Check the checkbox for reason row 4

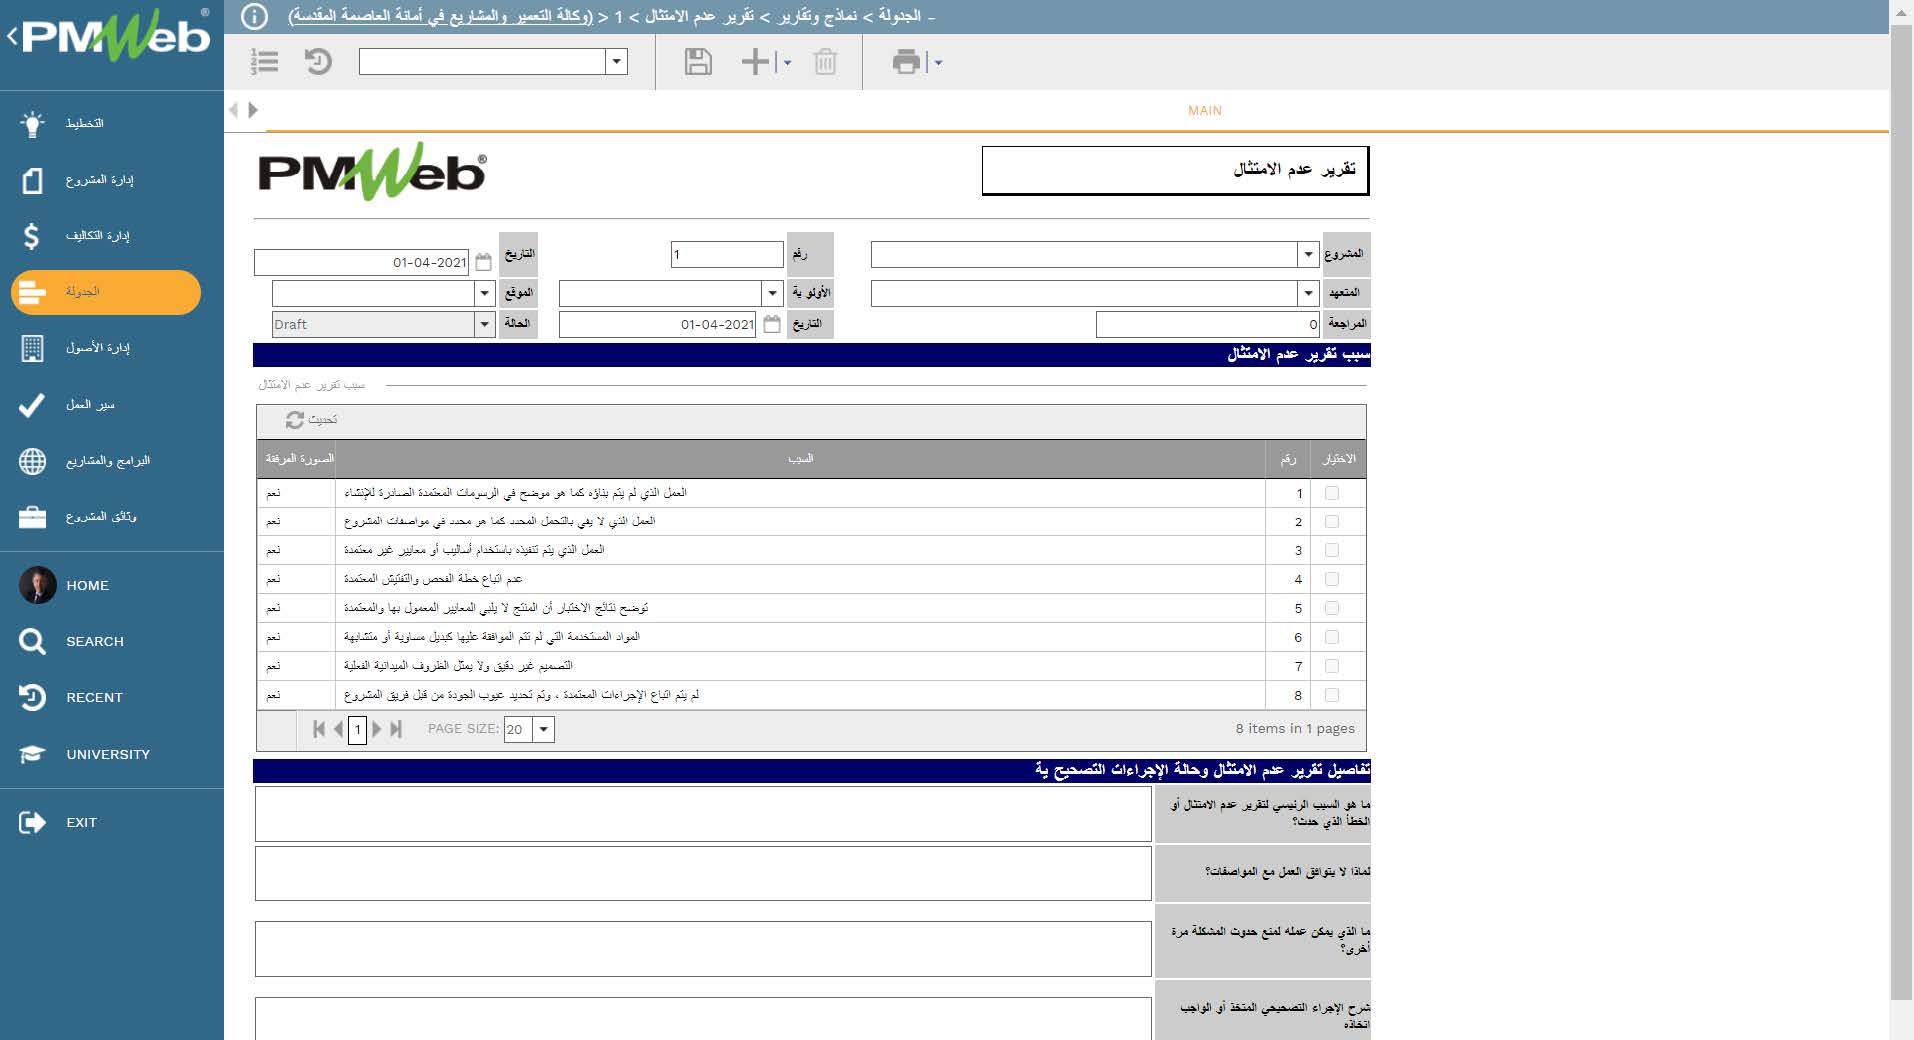[x=1331, y=579]
